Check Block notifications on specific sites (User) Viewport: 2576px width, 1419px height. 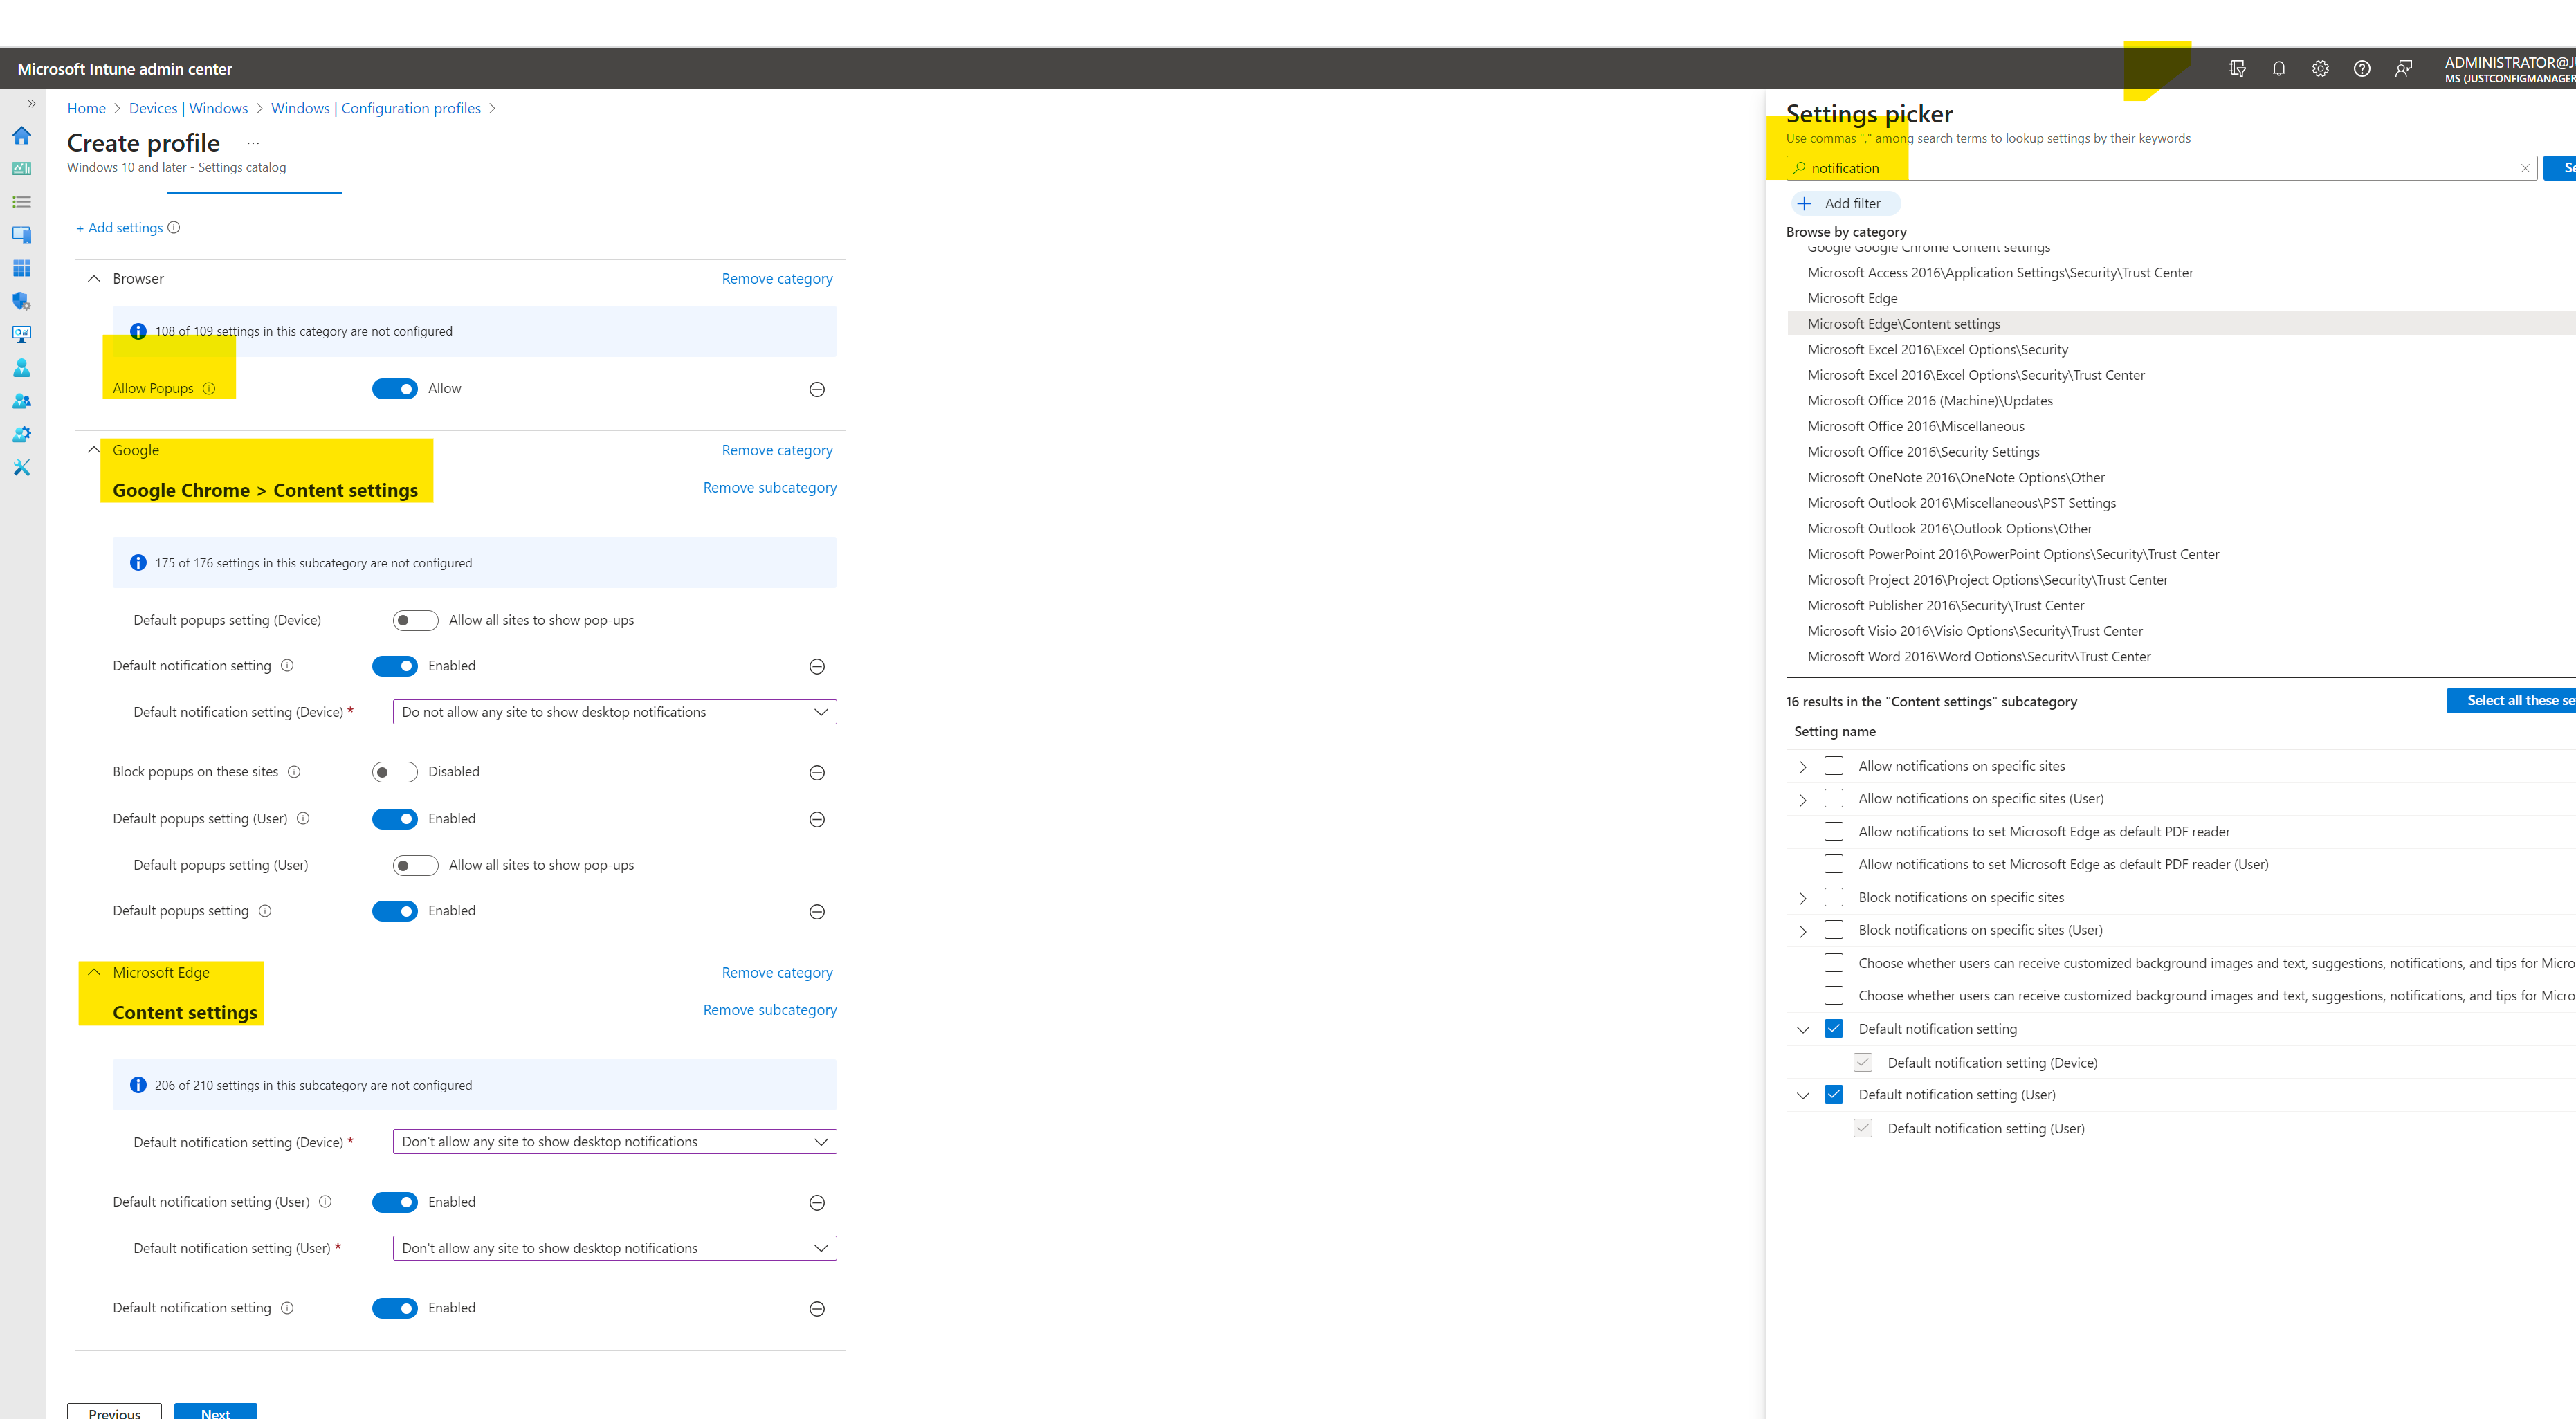(1833, 929)
